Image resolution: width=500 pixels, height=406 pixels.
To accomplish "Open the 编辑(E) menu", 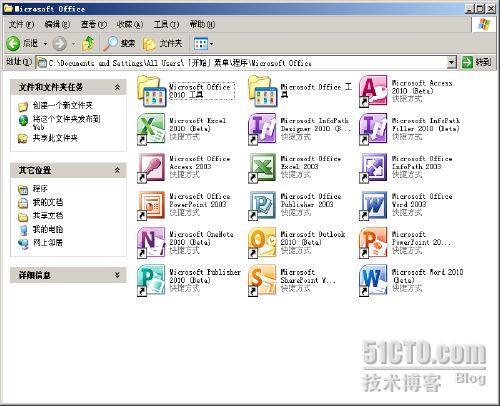I will coord(57,24).
